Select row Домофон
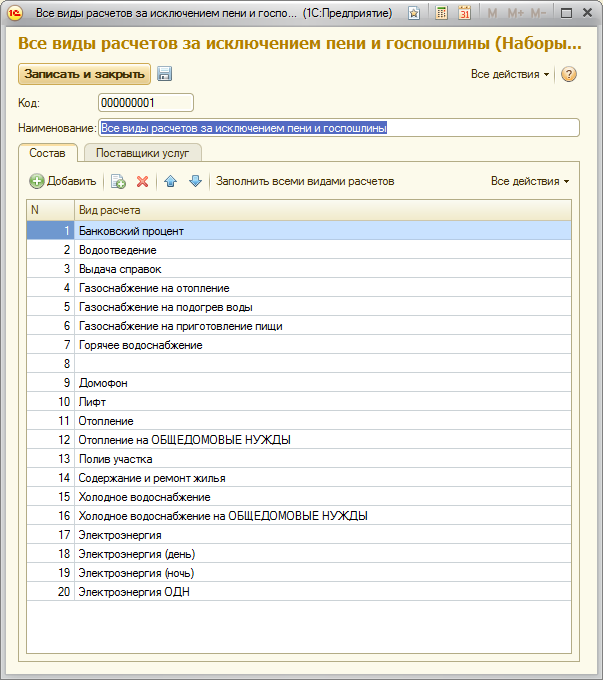 [x=299, y=383]
